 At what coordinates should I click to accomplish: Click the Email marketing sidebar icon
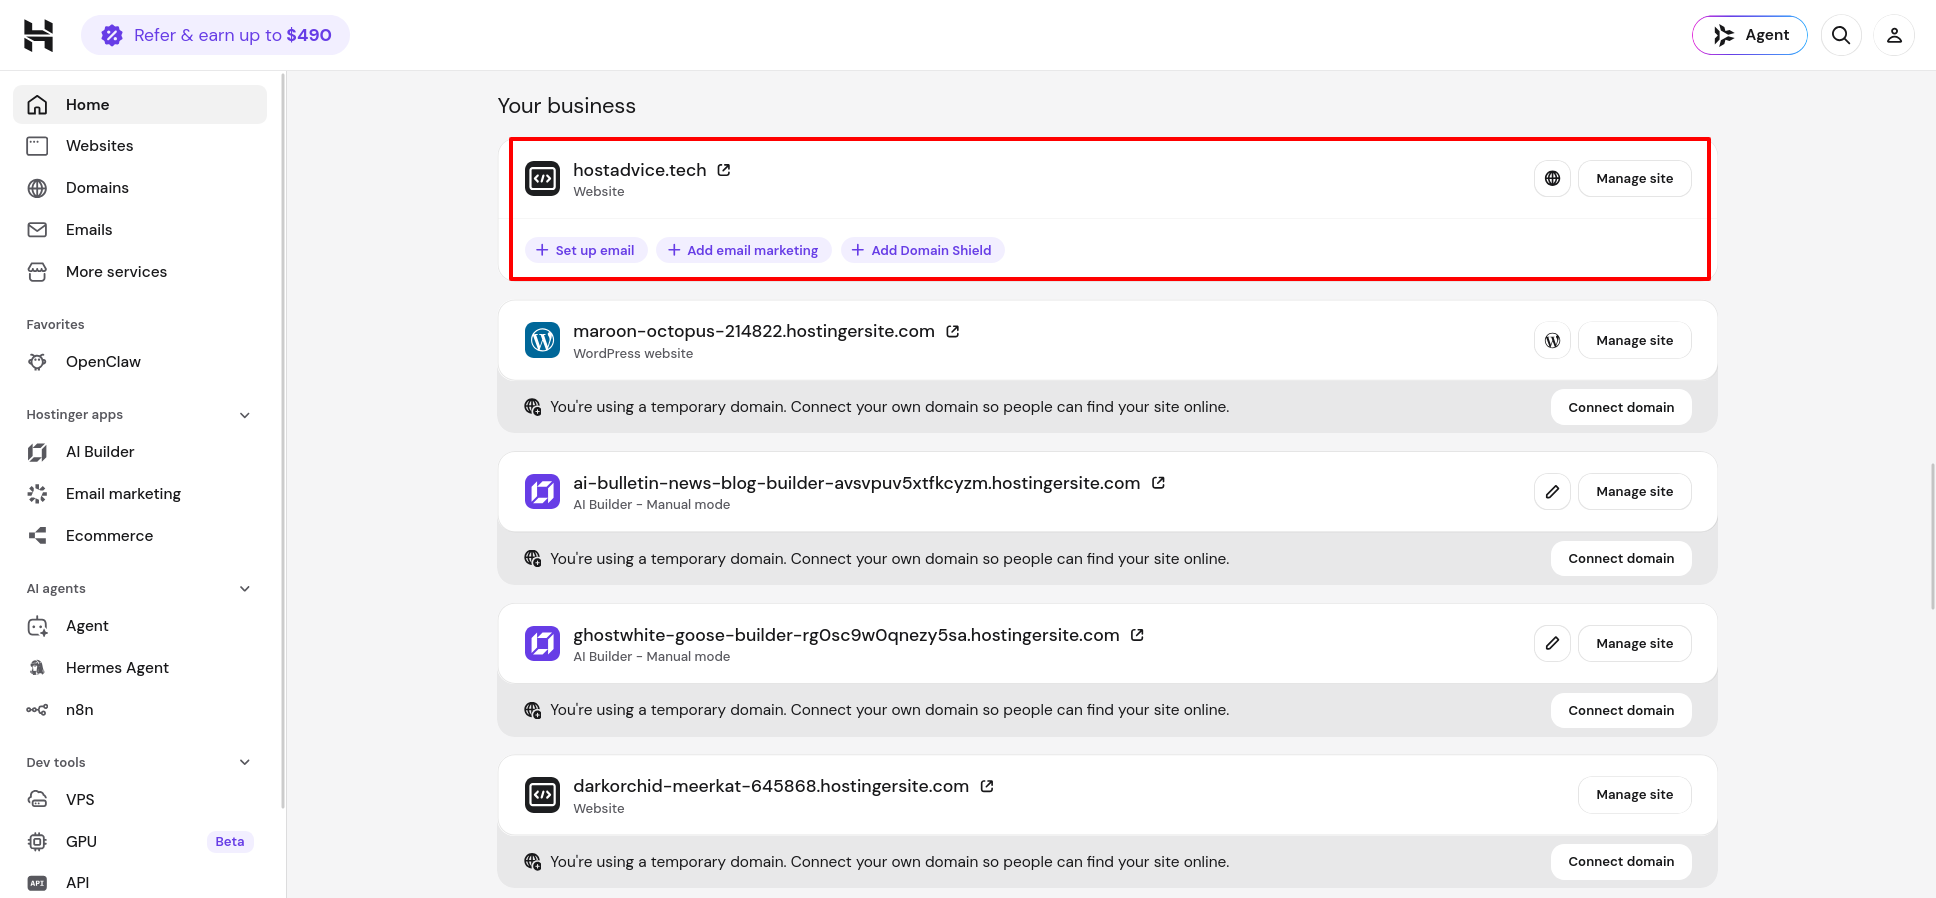[x=37, y=494]
